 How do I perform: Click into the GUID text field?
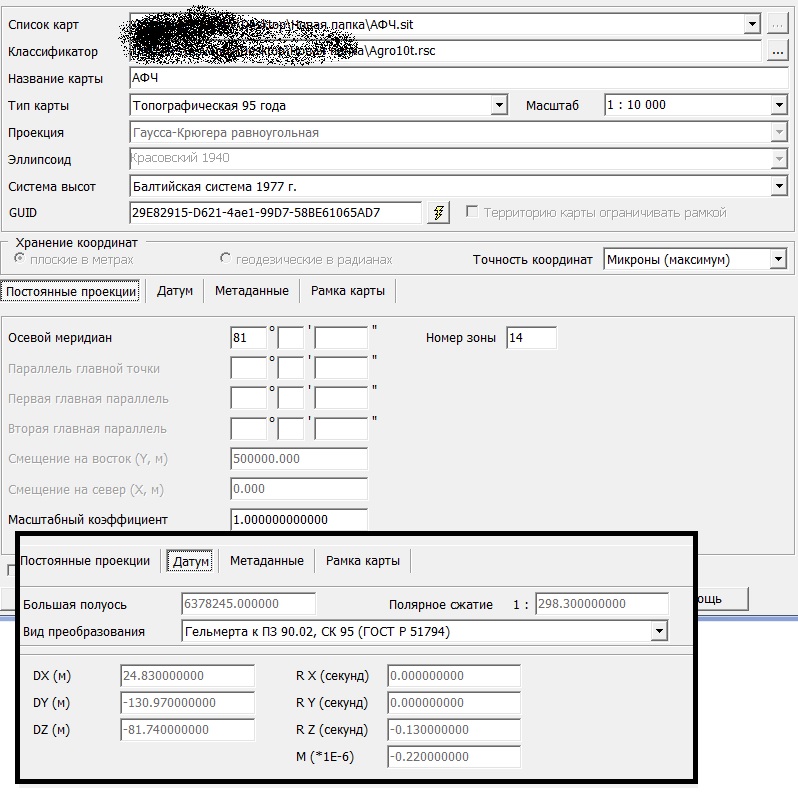pyautogui.click(x=275, y=212)
